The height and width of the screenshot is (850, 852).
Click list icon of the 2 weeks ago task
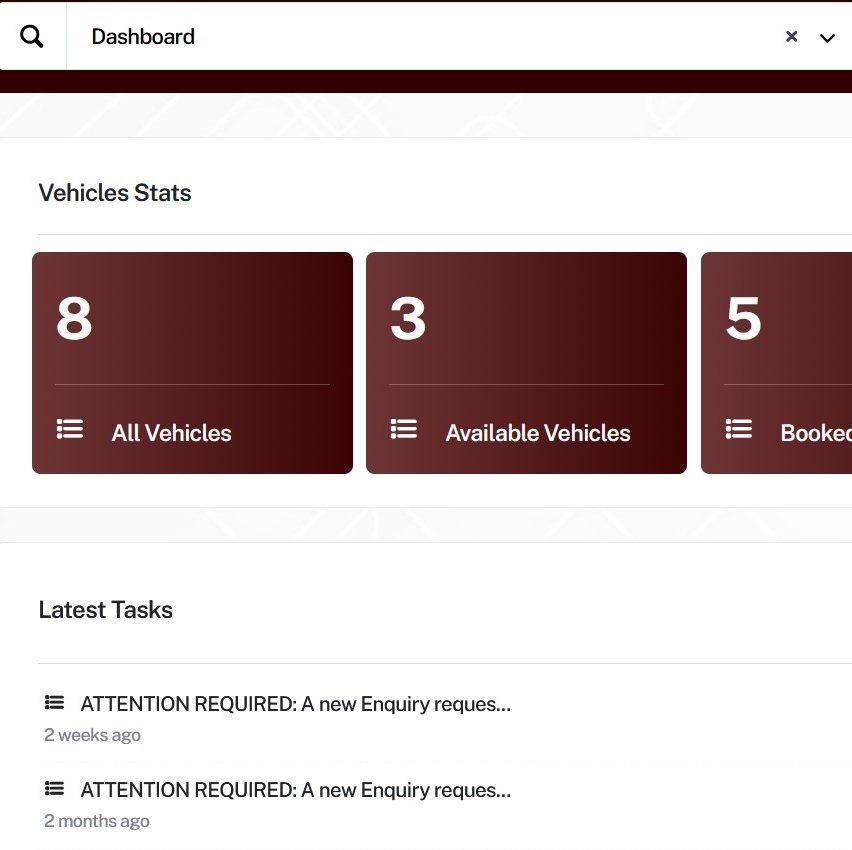55,703
